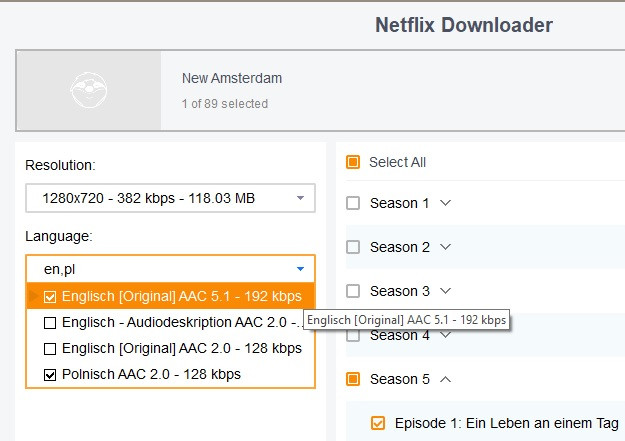This screenshot has width=625, height=441.
Task: Check Englisch [Original] AAC 2.0 128 kbps
Action: coord(50,348)
